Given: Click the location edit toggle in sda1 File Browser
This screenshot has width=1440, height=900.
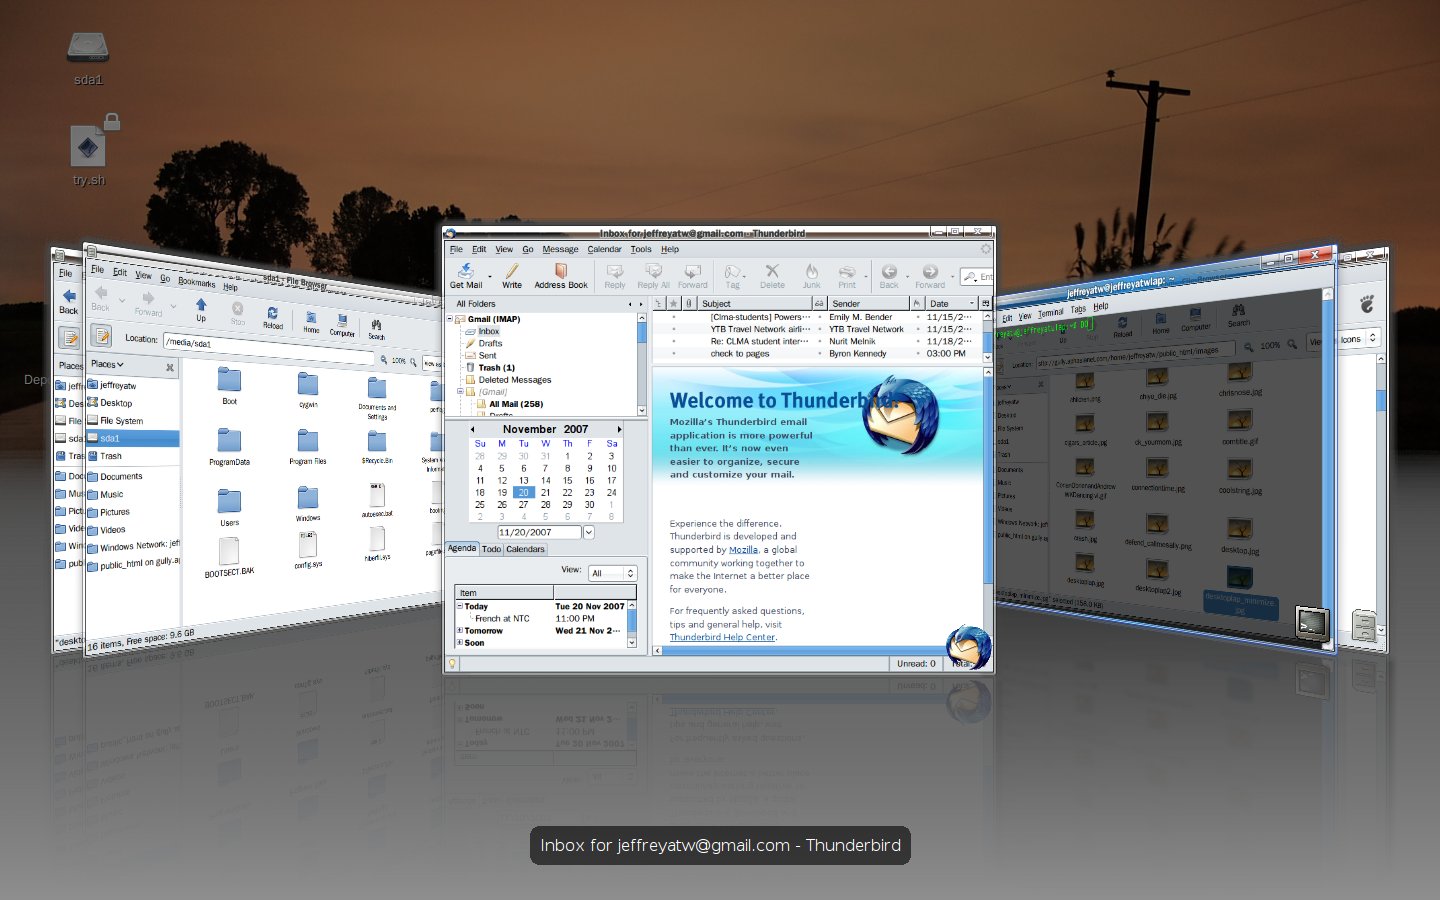Looking at the screenshot, I should coord(101,335).
